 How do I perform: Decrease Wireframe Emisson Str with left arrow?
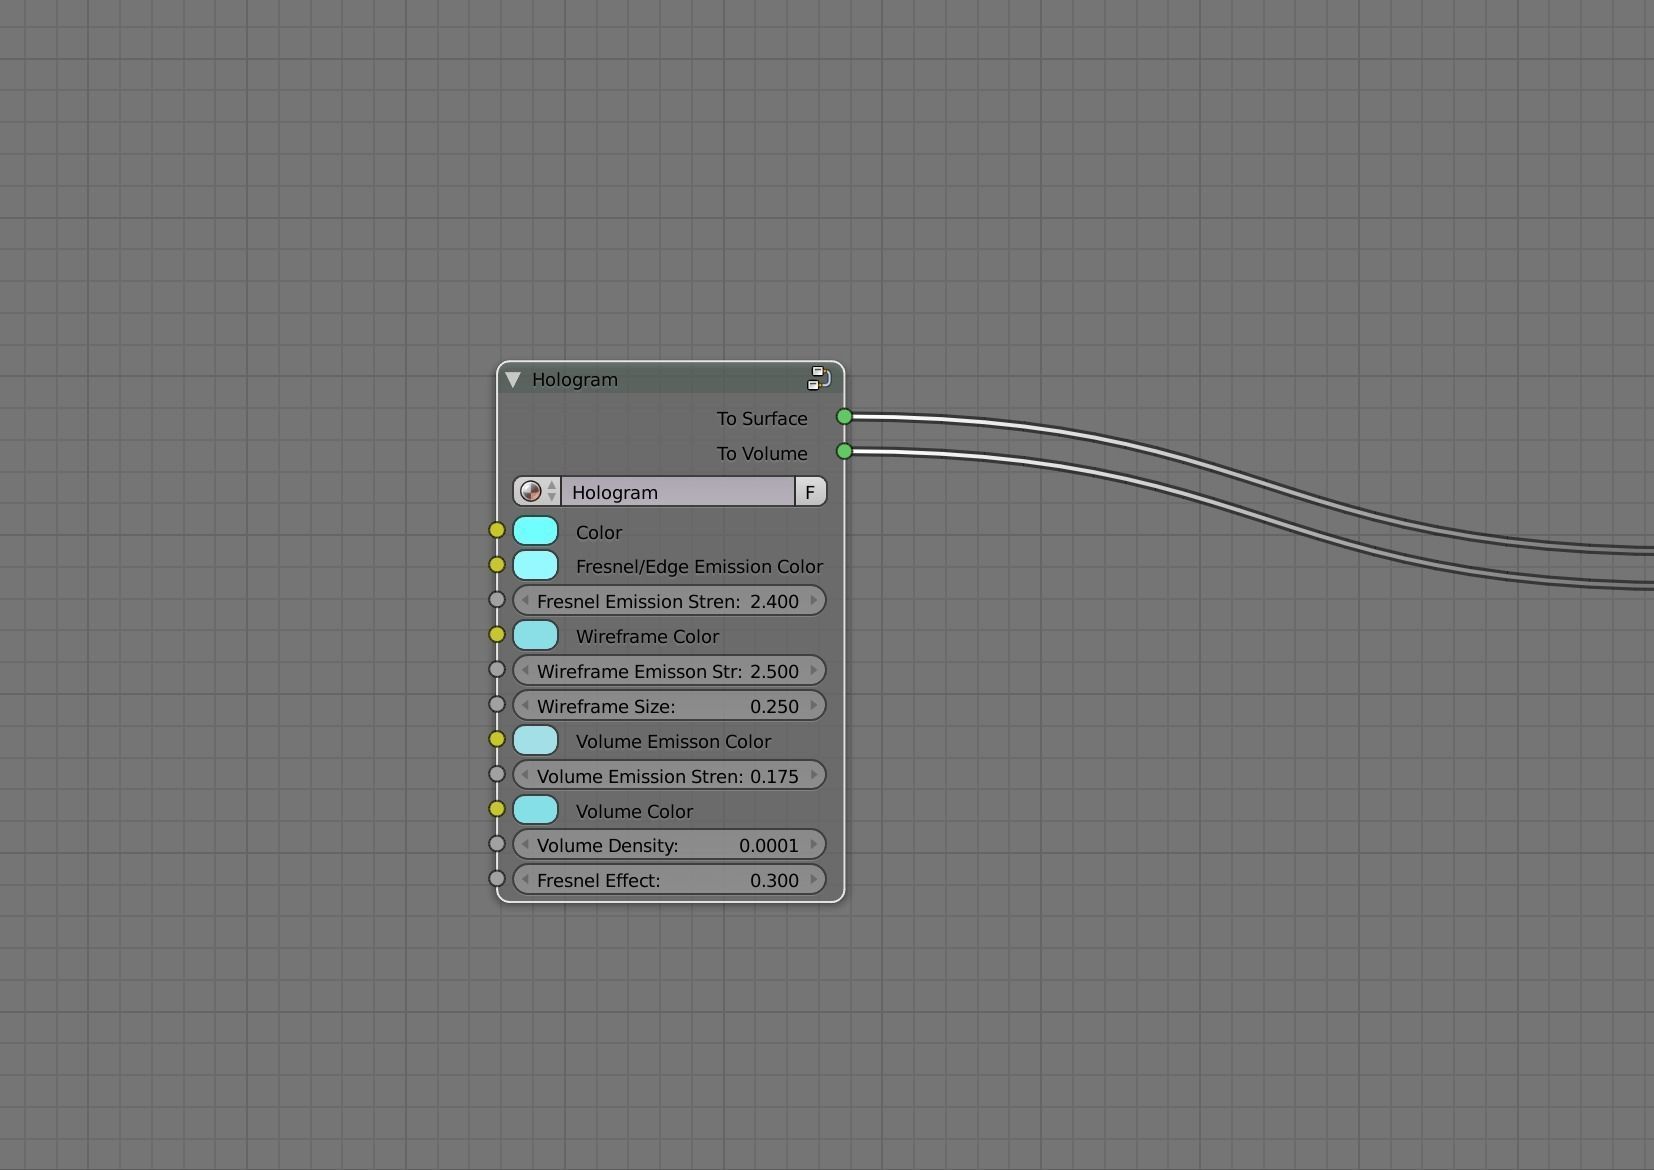pos(525,670)
